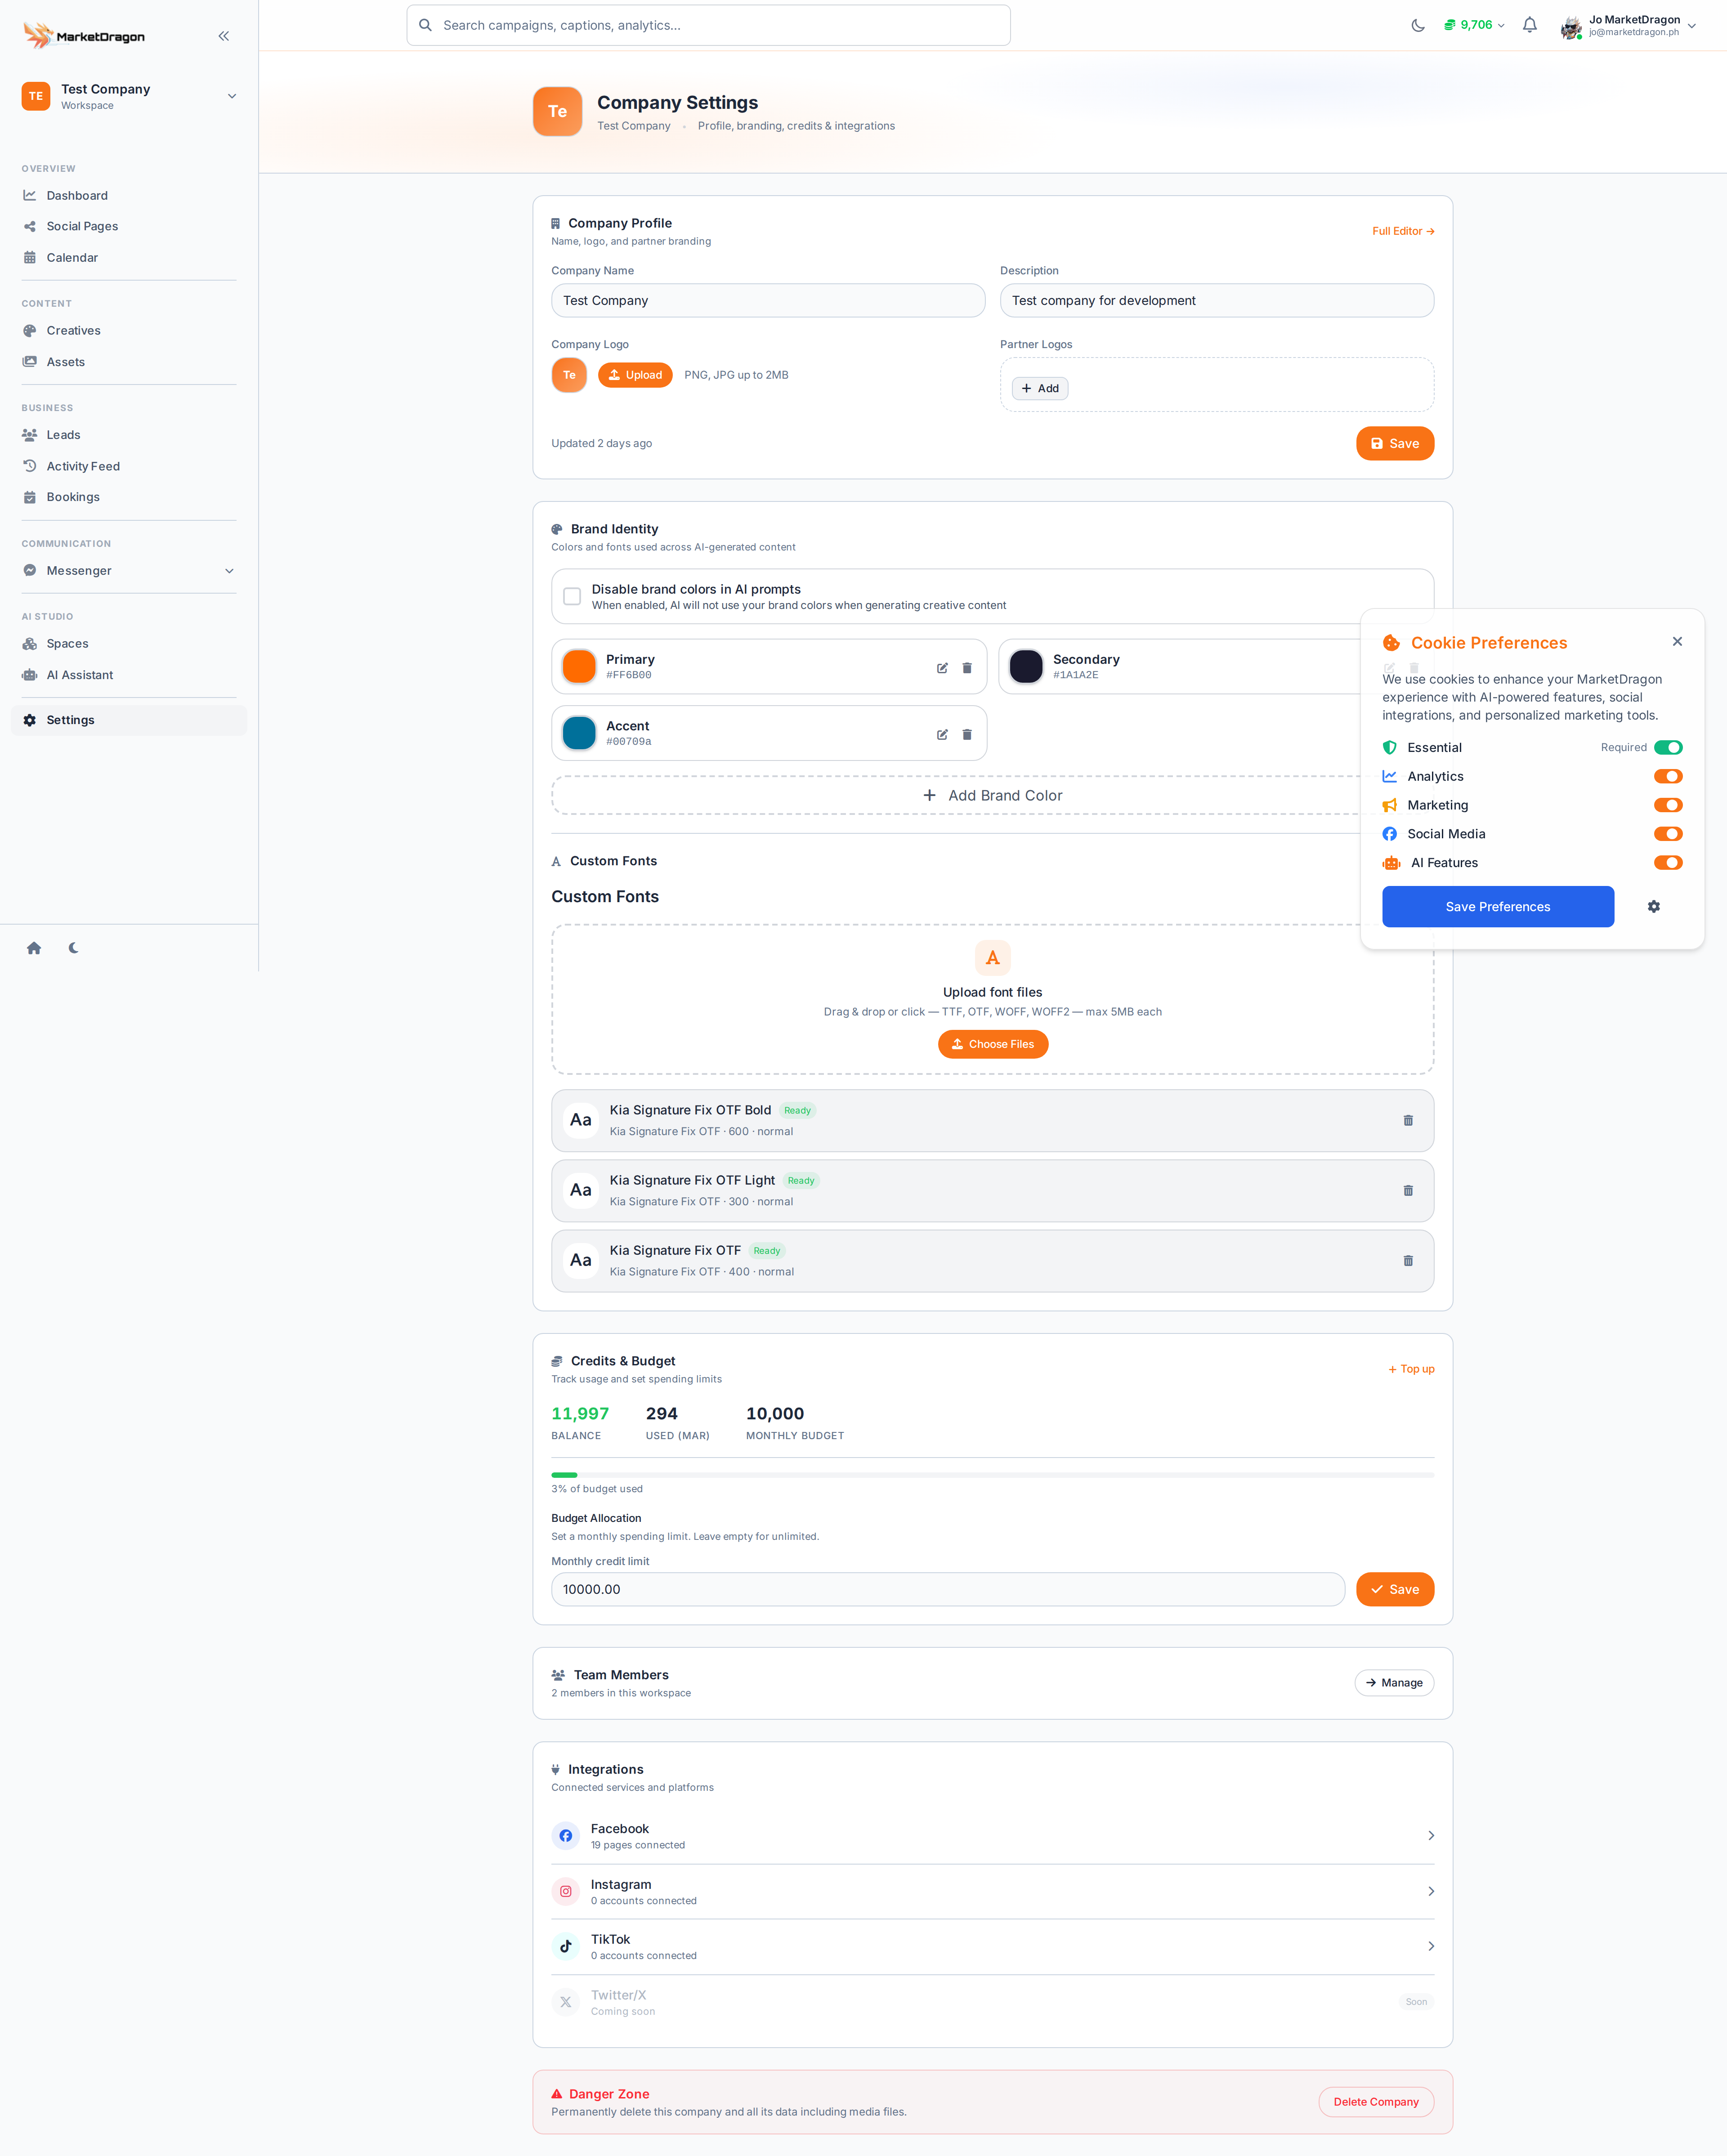The height and width of the screenshot is (2156, 1727).
Task: Click the Facebook integration icon
Action: pos(566,1836)
